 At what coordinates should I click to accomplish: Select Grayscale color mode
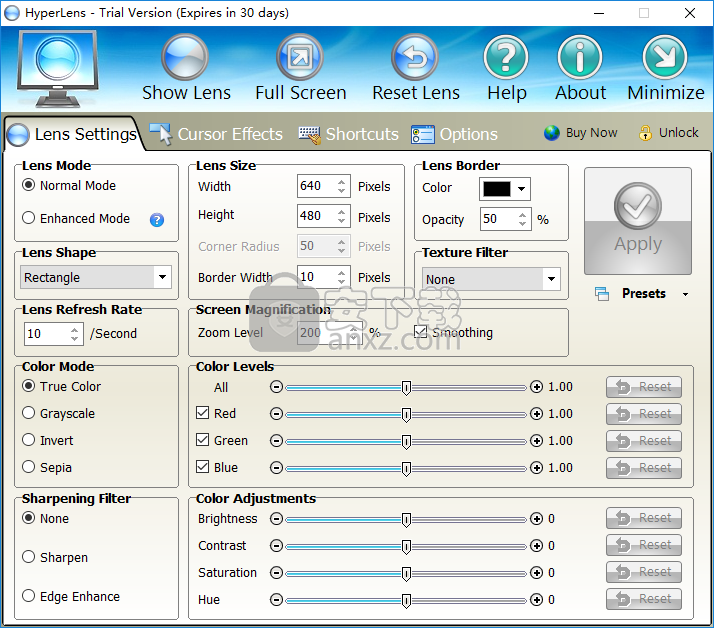(x=28, y=413)
